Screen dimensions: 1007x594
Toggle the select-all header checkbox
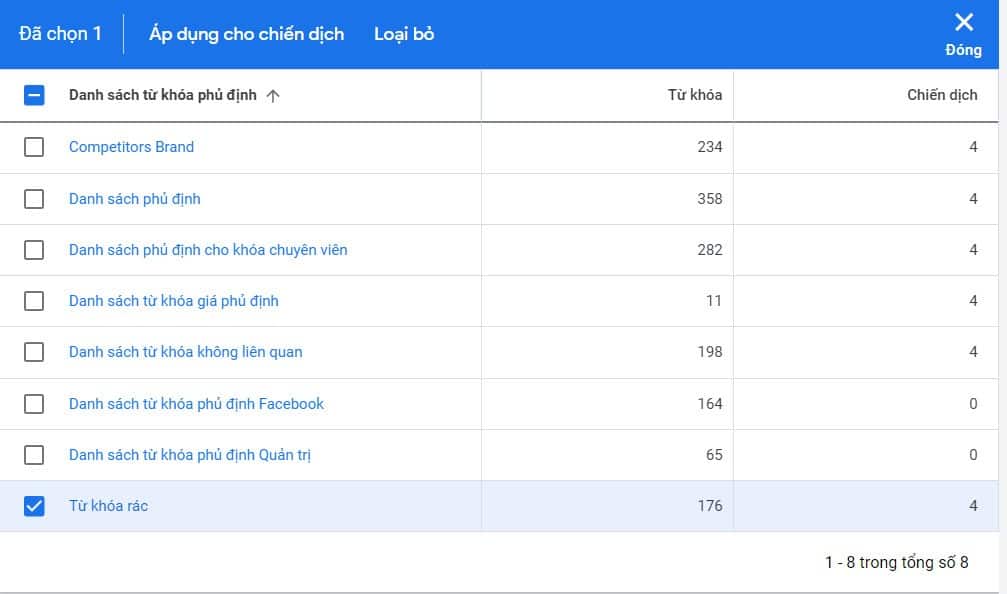[34, 96]
